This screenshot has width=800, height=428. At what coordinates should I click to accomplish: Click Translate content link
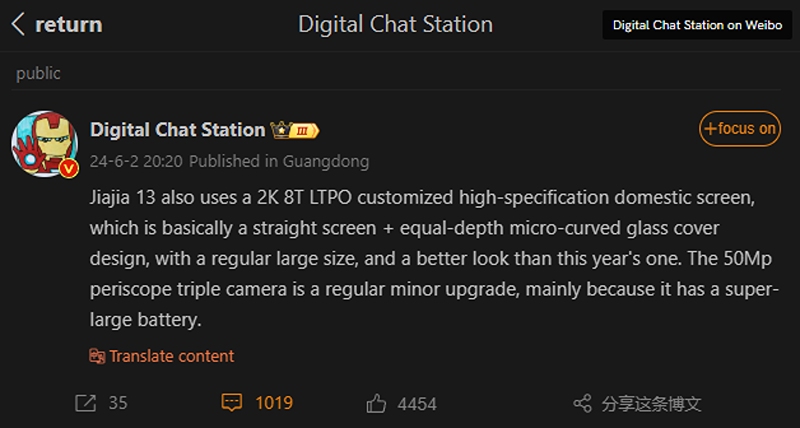171,356
